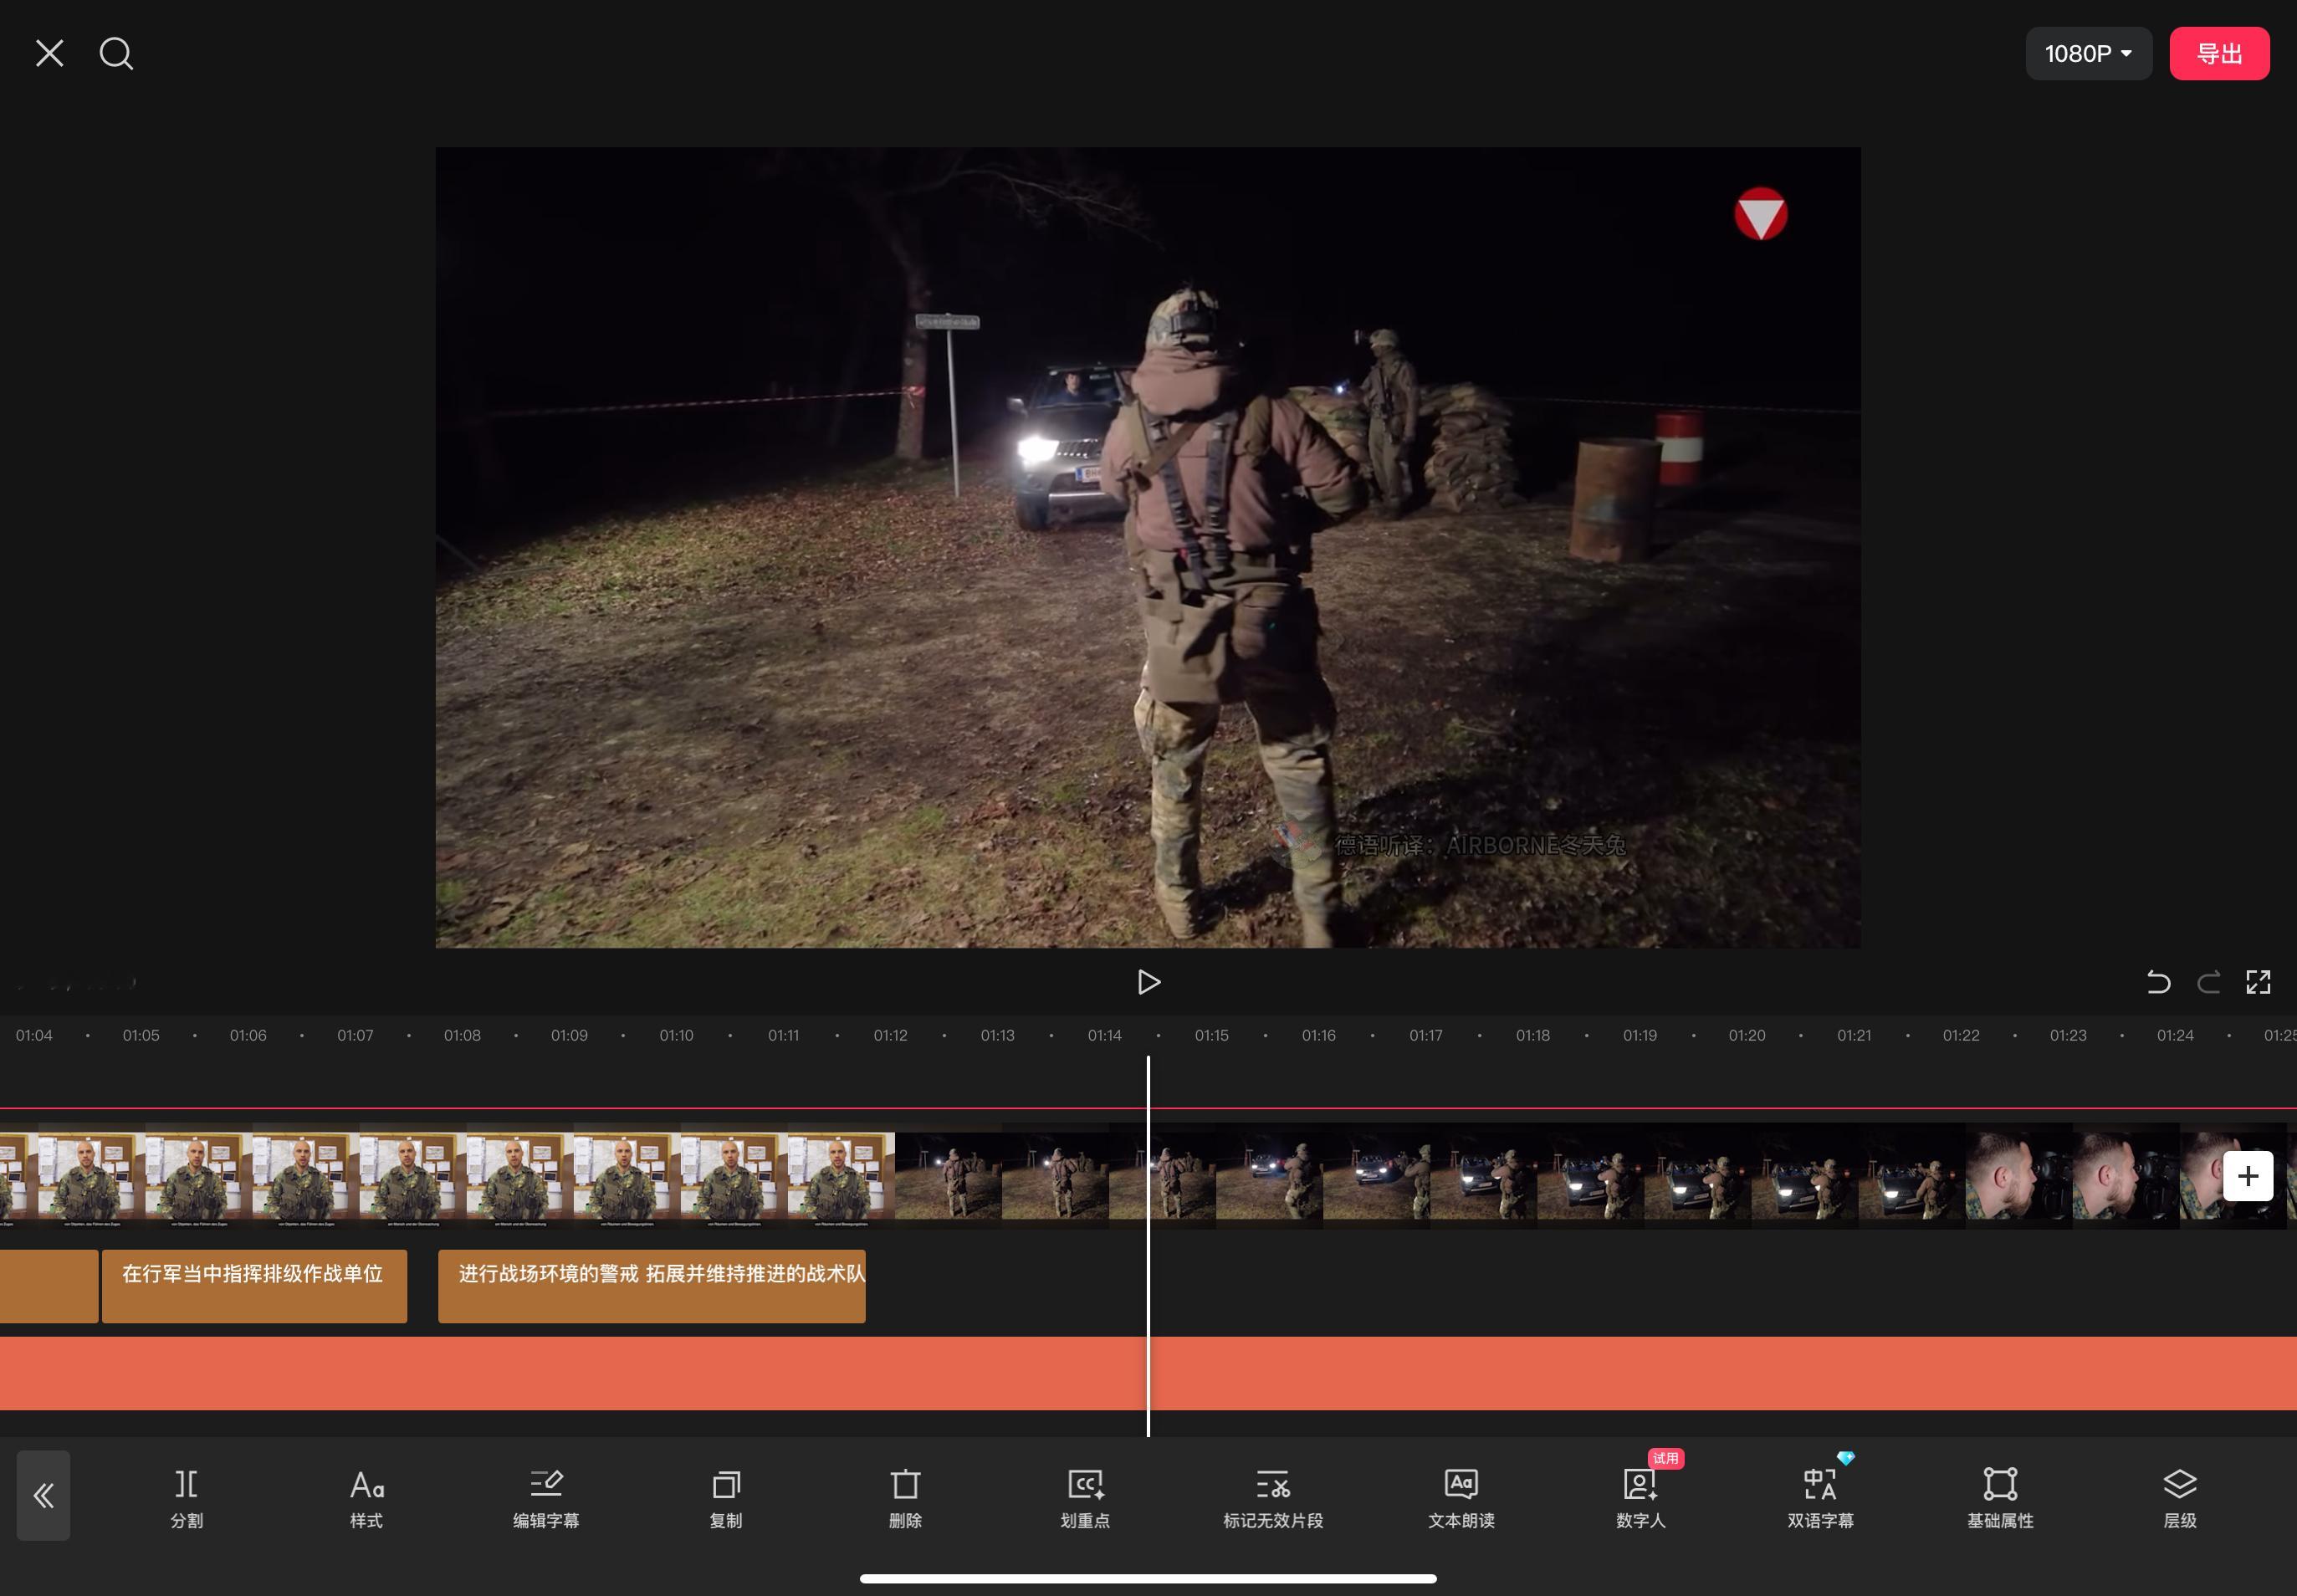The width and height of the screenshot is (2297, 1596).
Task: Add clip with plus button on timeline
Action: click(2247, 1176)
